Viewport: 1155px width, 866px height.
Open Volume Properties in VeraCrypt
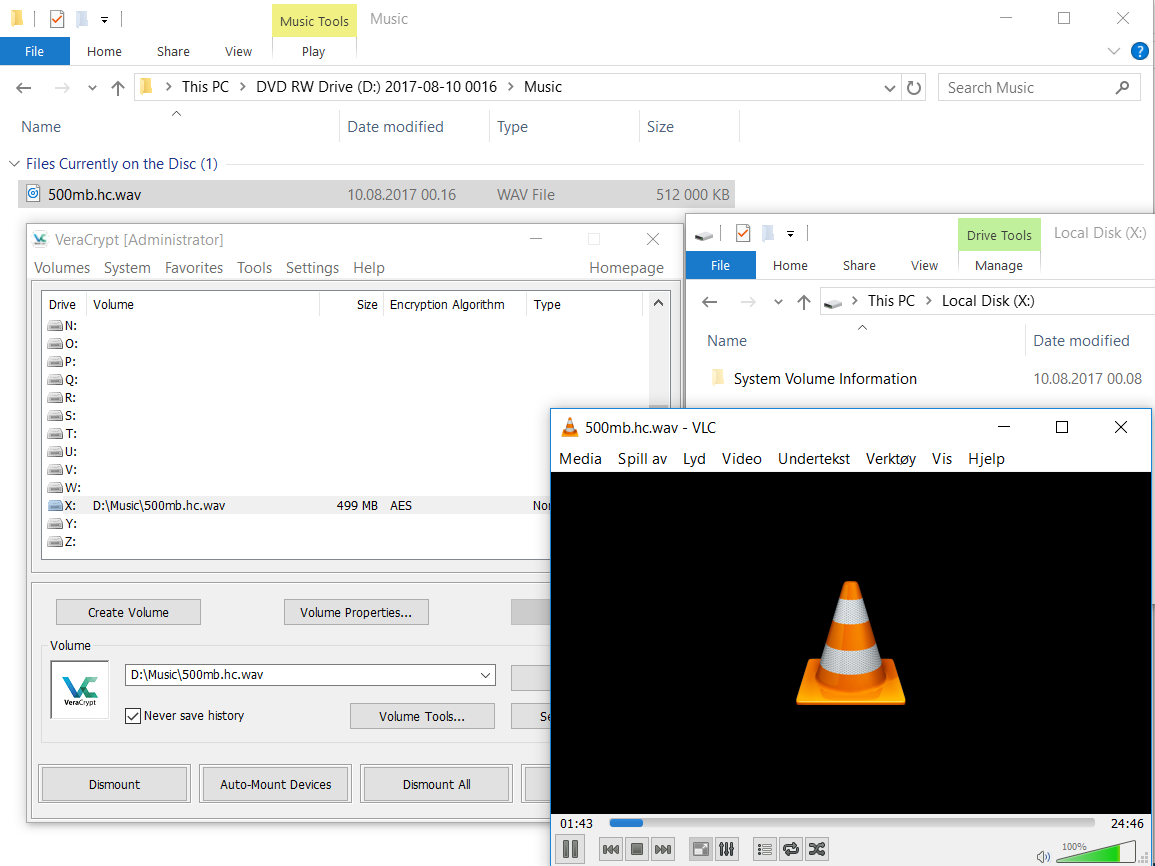point(356,612)
